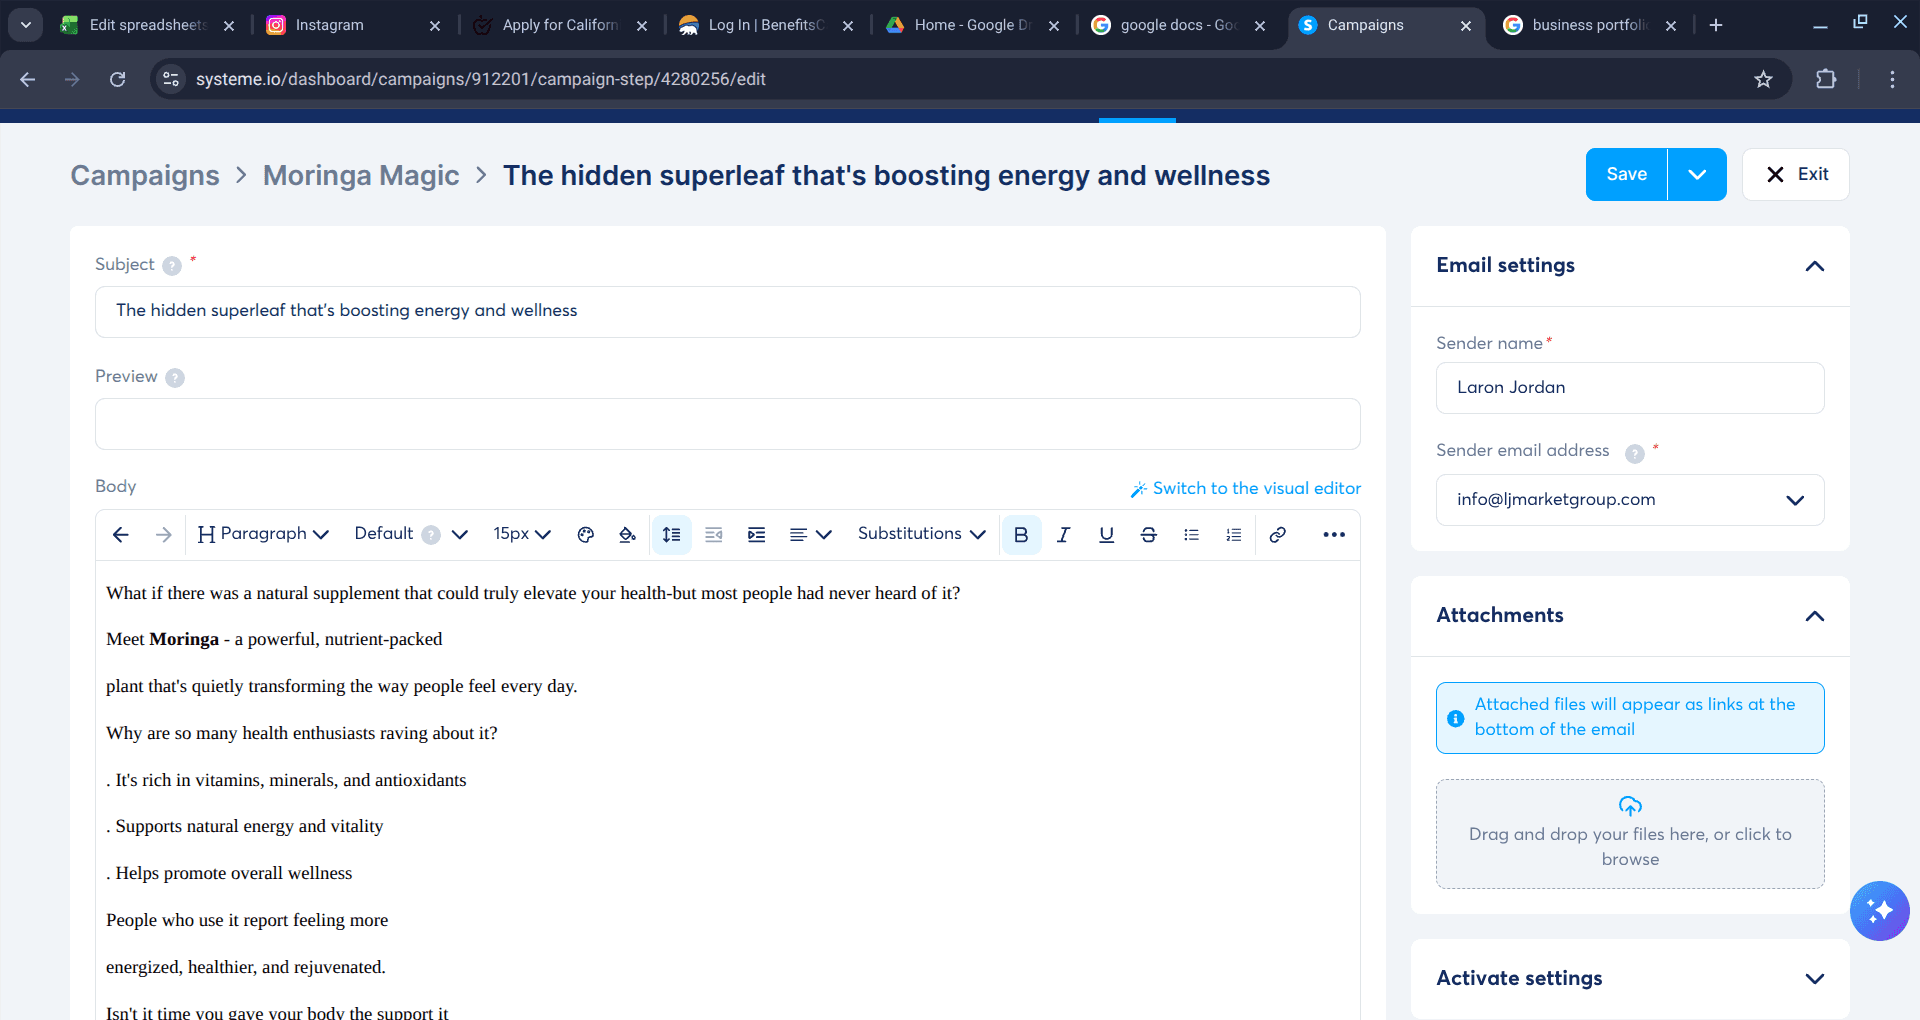
Task: Apply strikethrough to selected text
Action: (x=1148, y=535)
